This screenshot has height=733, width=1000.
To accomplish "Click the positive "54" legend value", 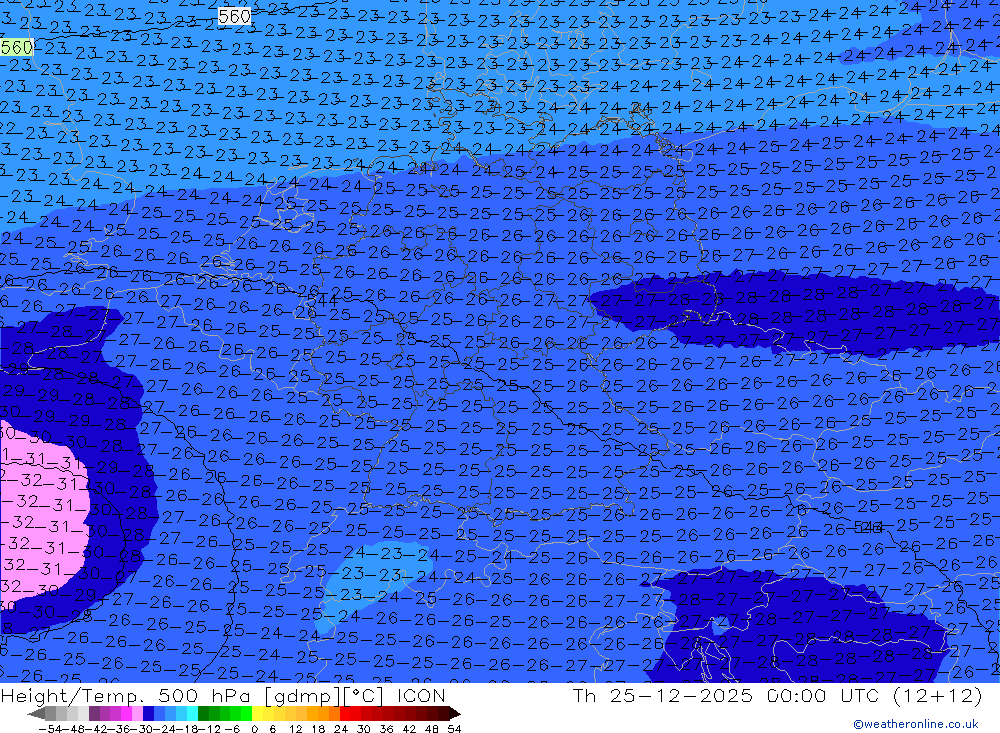I will [454, 729].
